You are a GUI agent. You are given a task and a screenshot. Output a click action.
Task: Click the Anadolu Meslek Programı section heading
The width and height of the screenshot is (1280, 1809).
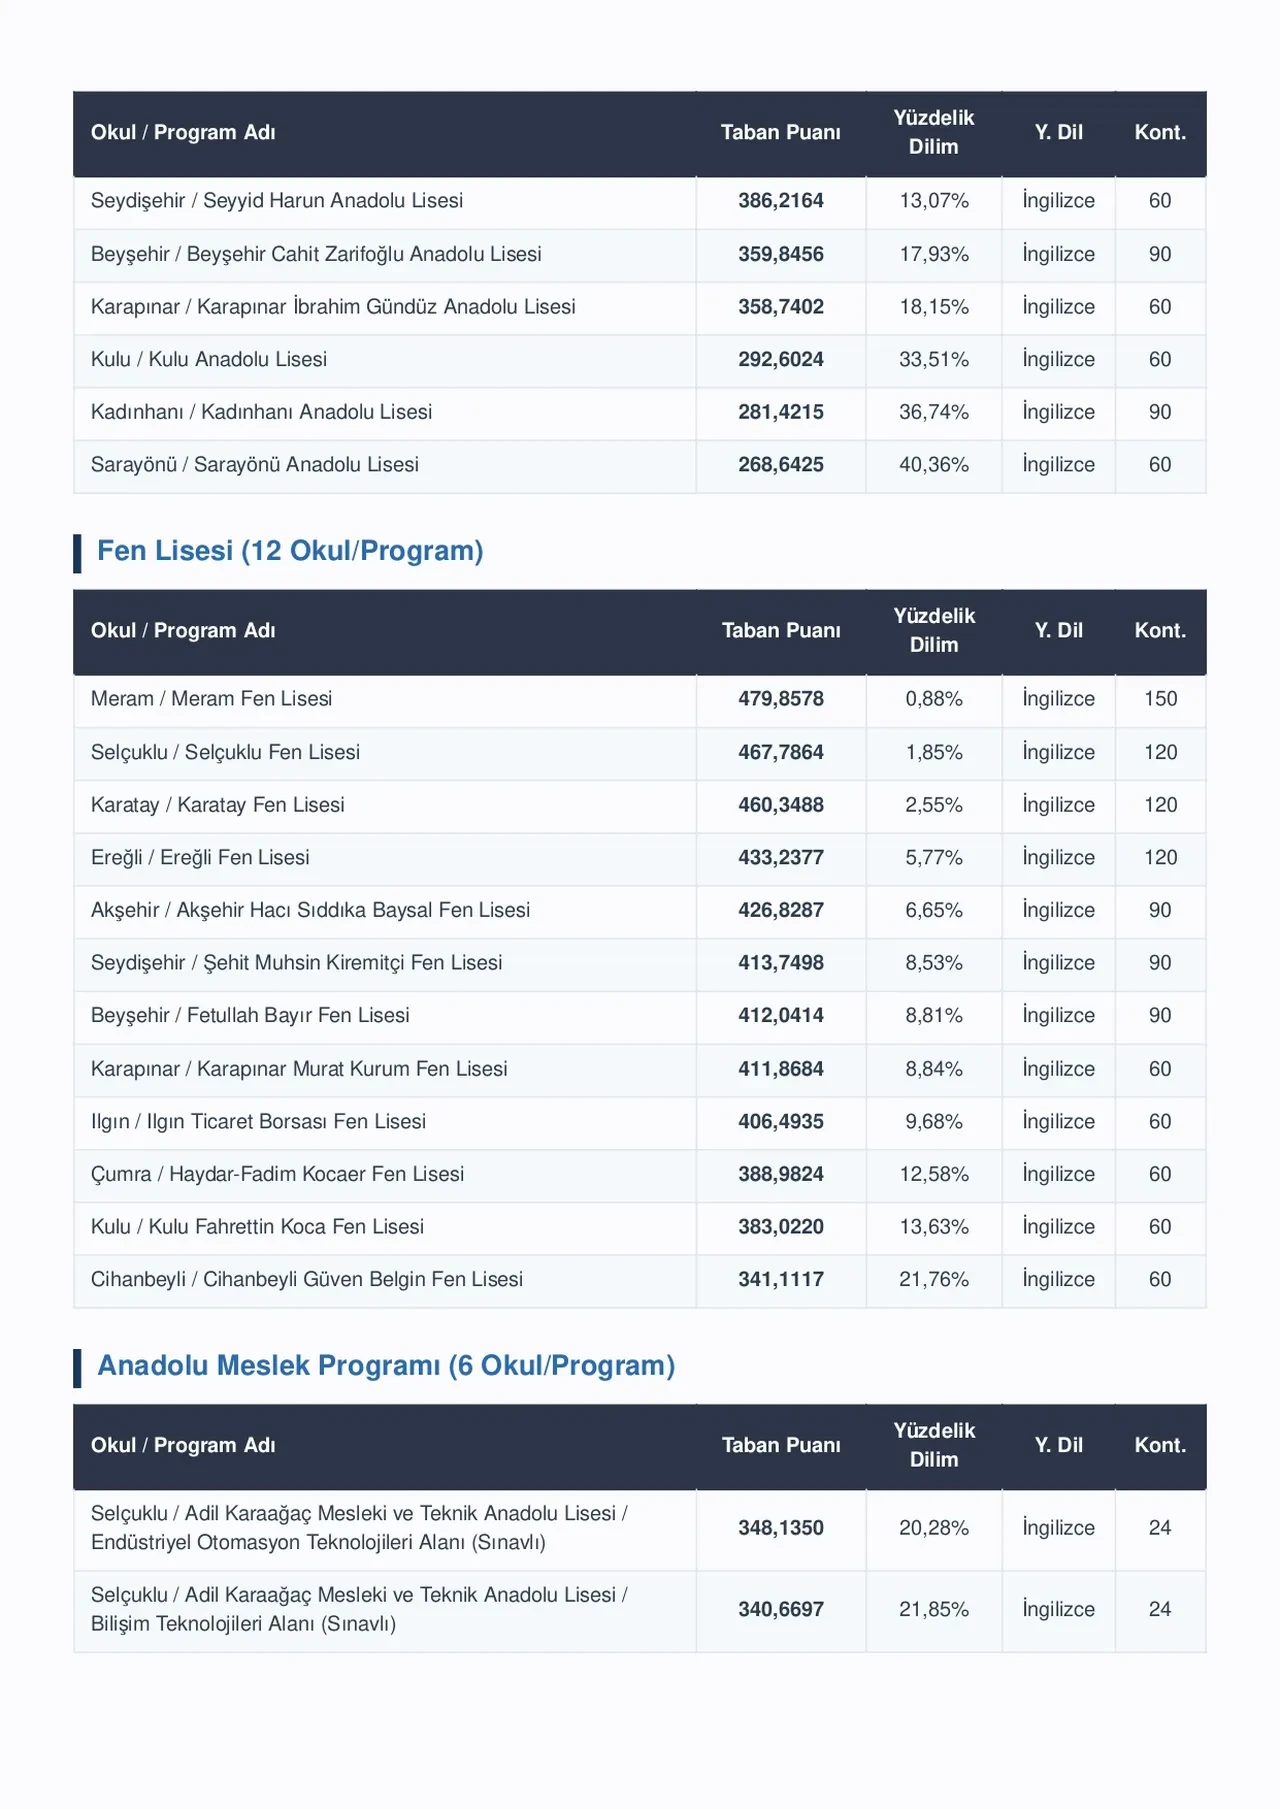coord(386,1366)
